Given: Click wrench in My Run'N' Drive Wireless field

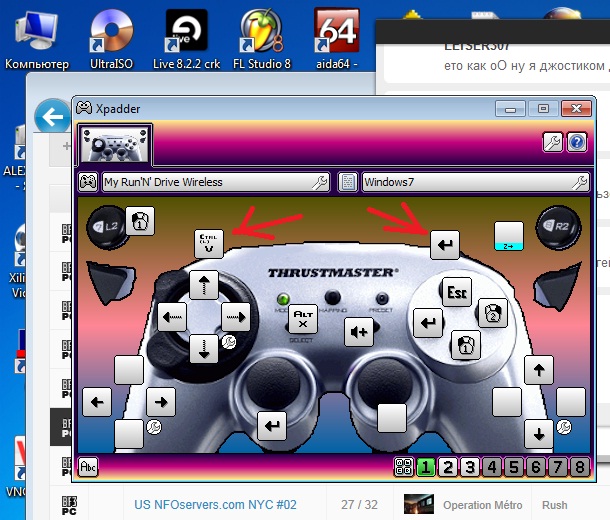Looking at the screenshot, I should [320, 182].
